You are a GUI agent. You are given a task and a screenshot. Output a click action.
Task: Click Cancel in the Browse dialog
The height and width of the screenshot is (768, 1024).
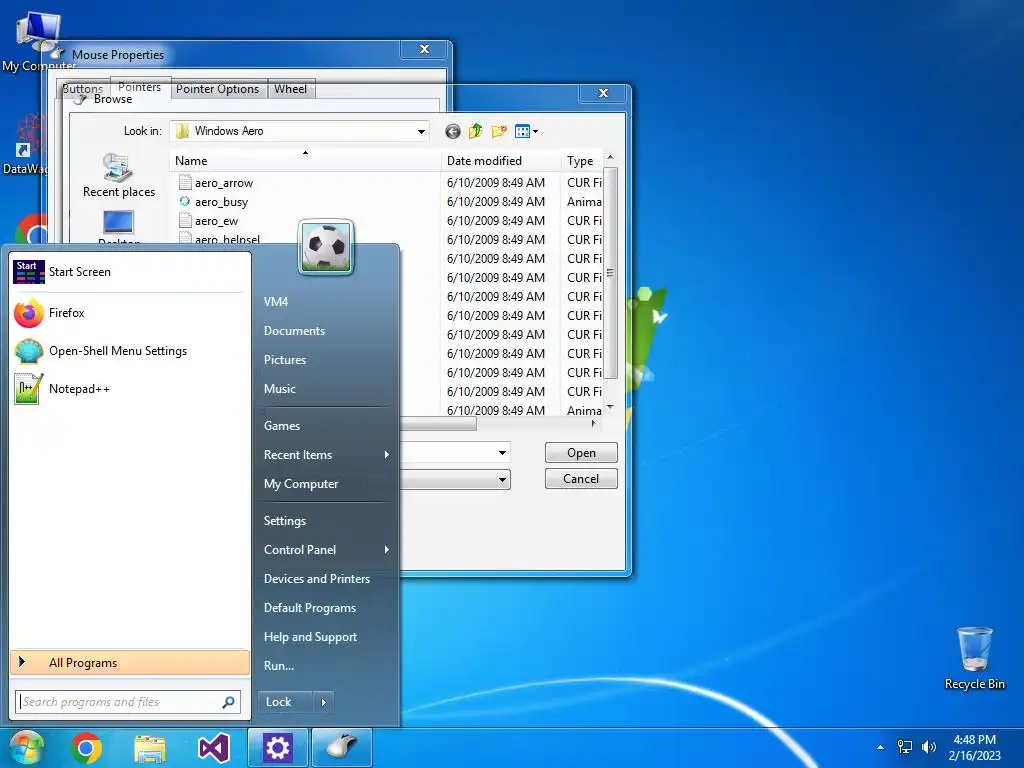coord(581,479)
